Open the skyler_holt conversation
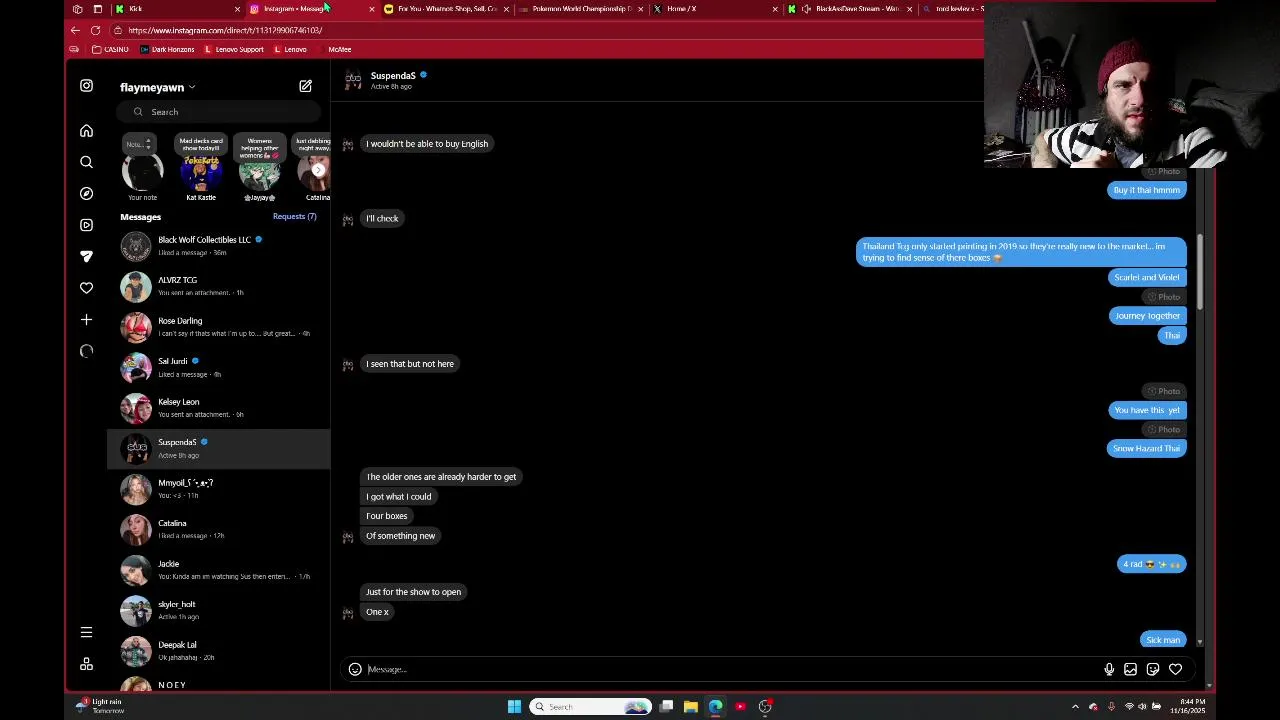This screenshot has height=720, width=1280. coord(218,610)
